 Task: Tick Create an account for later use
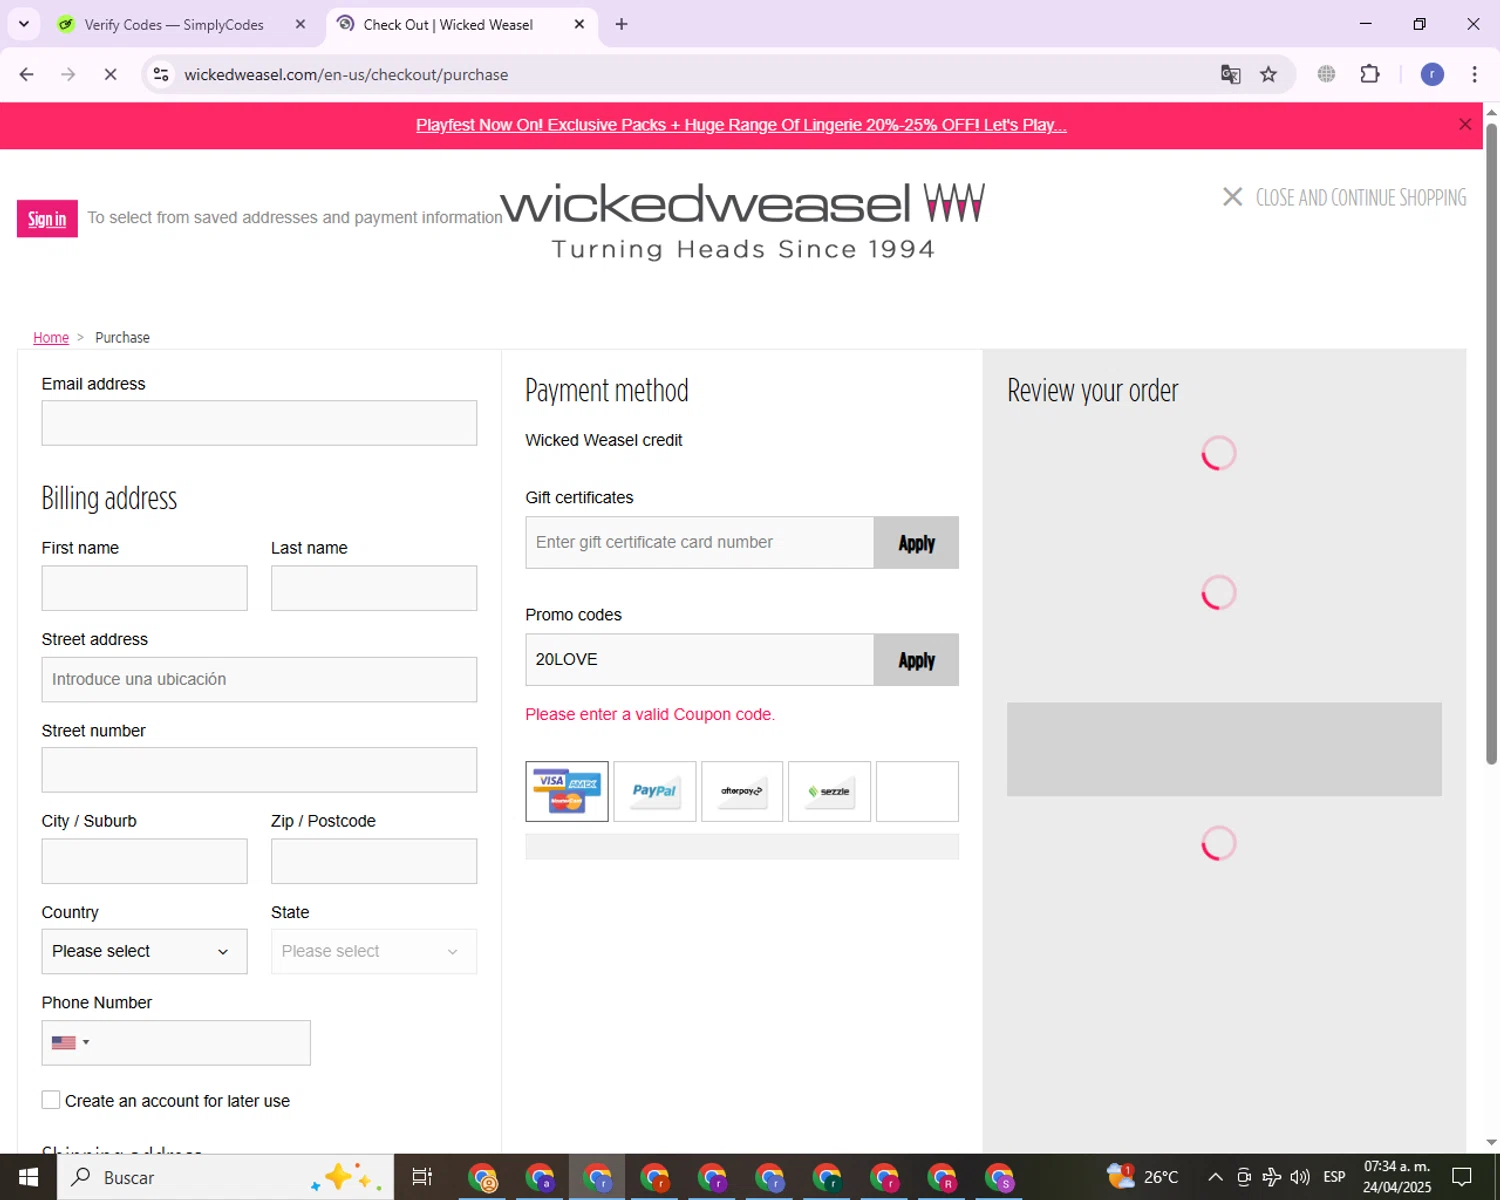[51, 1100]
